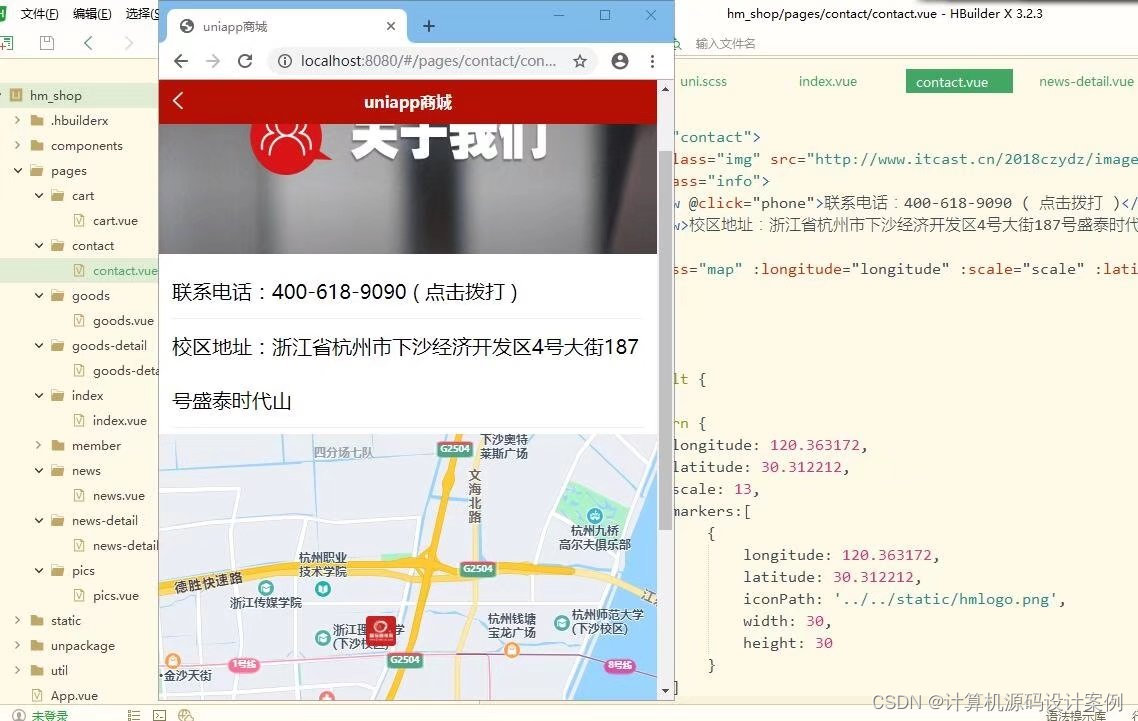Click the browser address bar URL
This screenshot has height=721, width=1138.
tap(428, 61)
